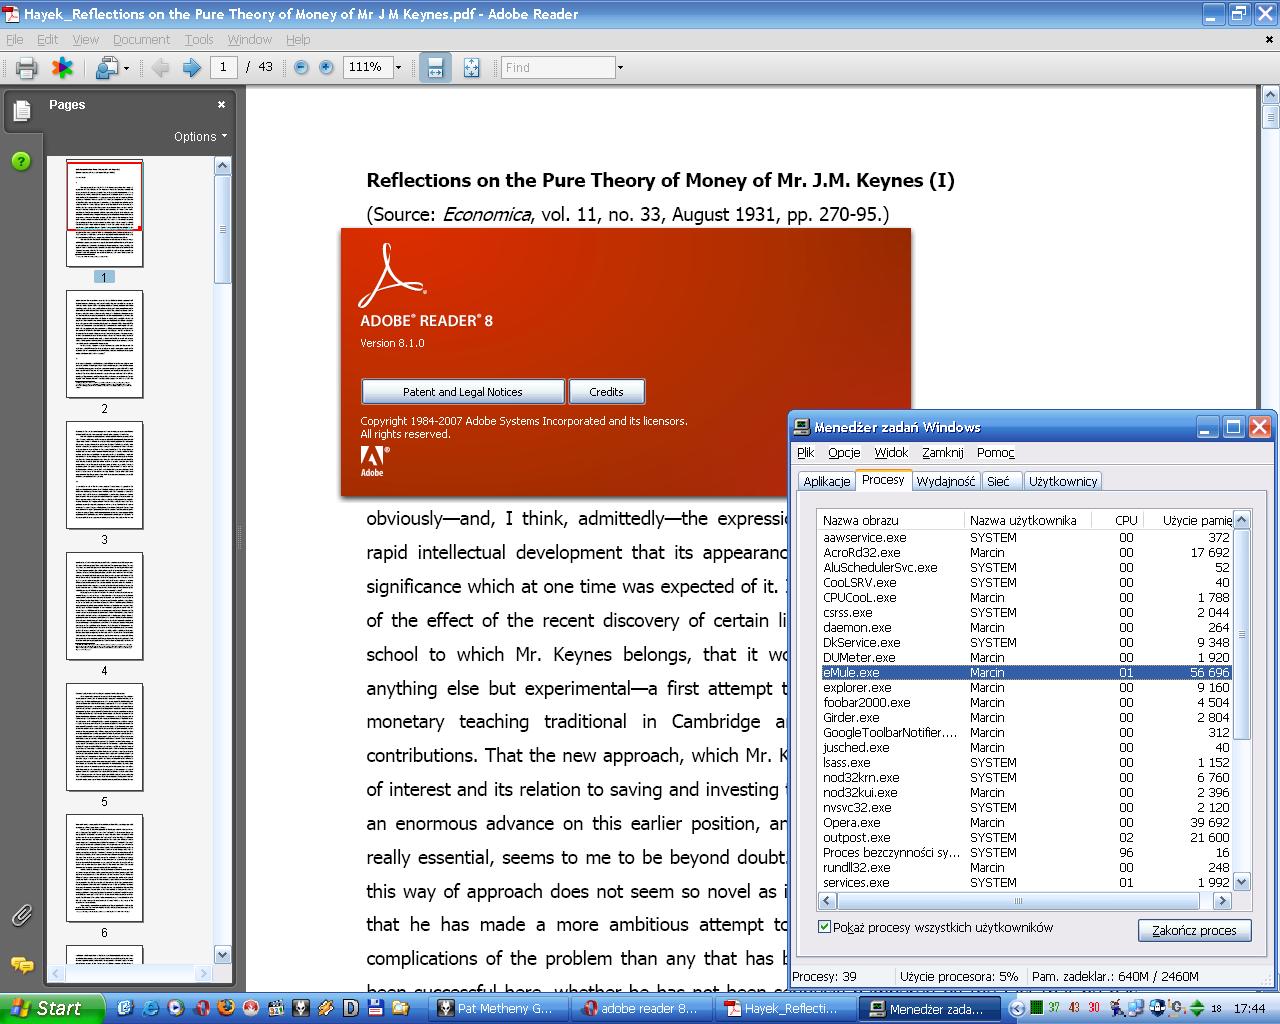Open the Window menu
The width and height of the screenshot is (1280, 1024).
pos(249,39)
